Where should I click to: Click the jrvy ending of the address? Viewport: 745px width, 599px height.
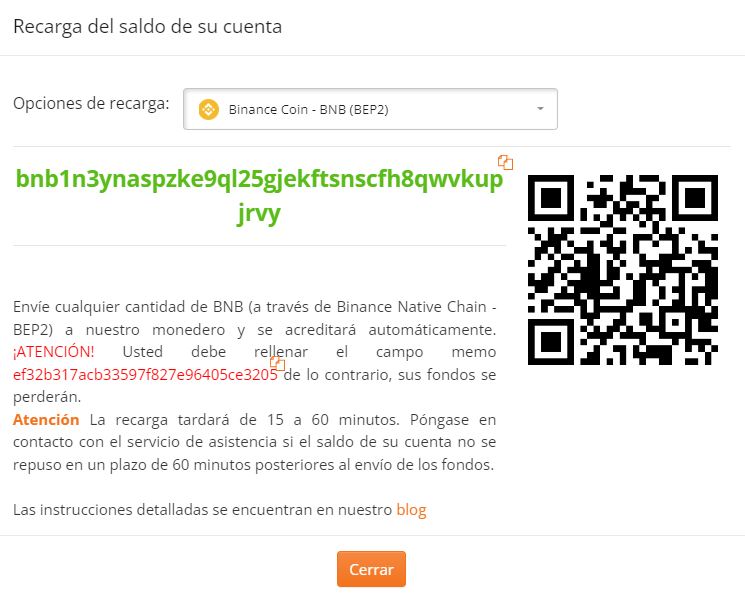coord(259,213)
